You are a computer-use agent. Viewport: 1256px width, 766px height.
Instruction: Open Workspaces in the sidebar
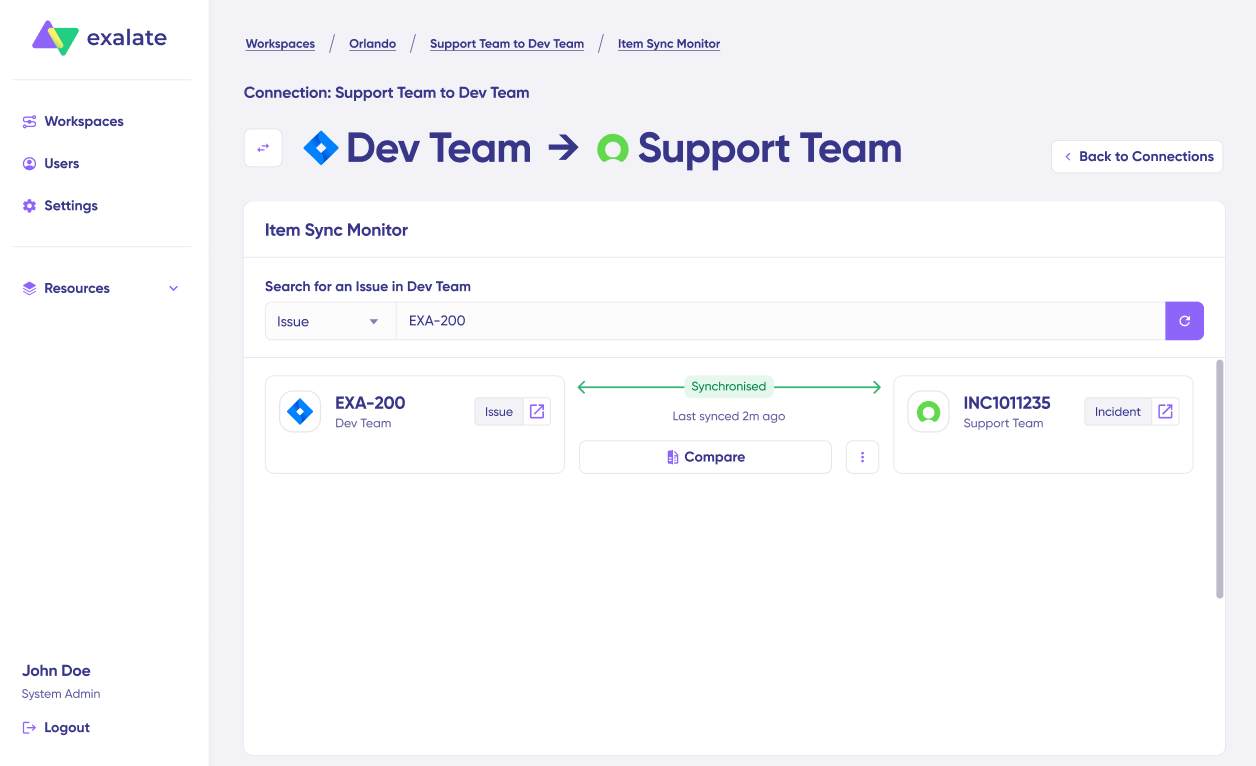84,121
